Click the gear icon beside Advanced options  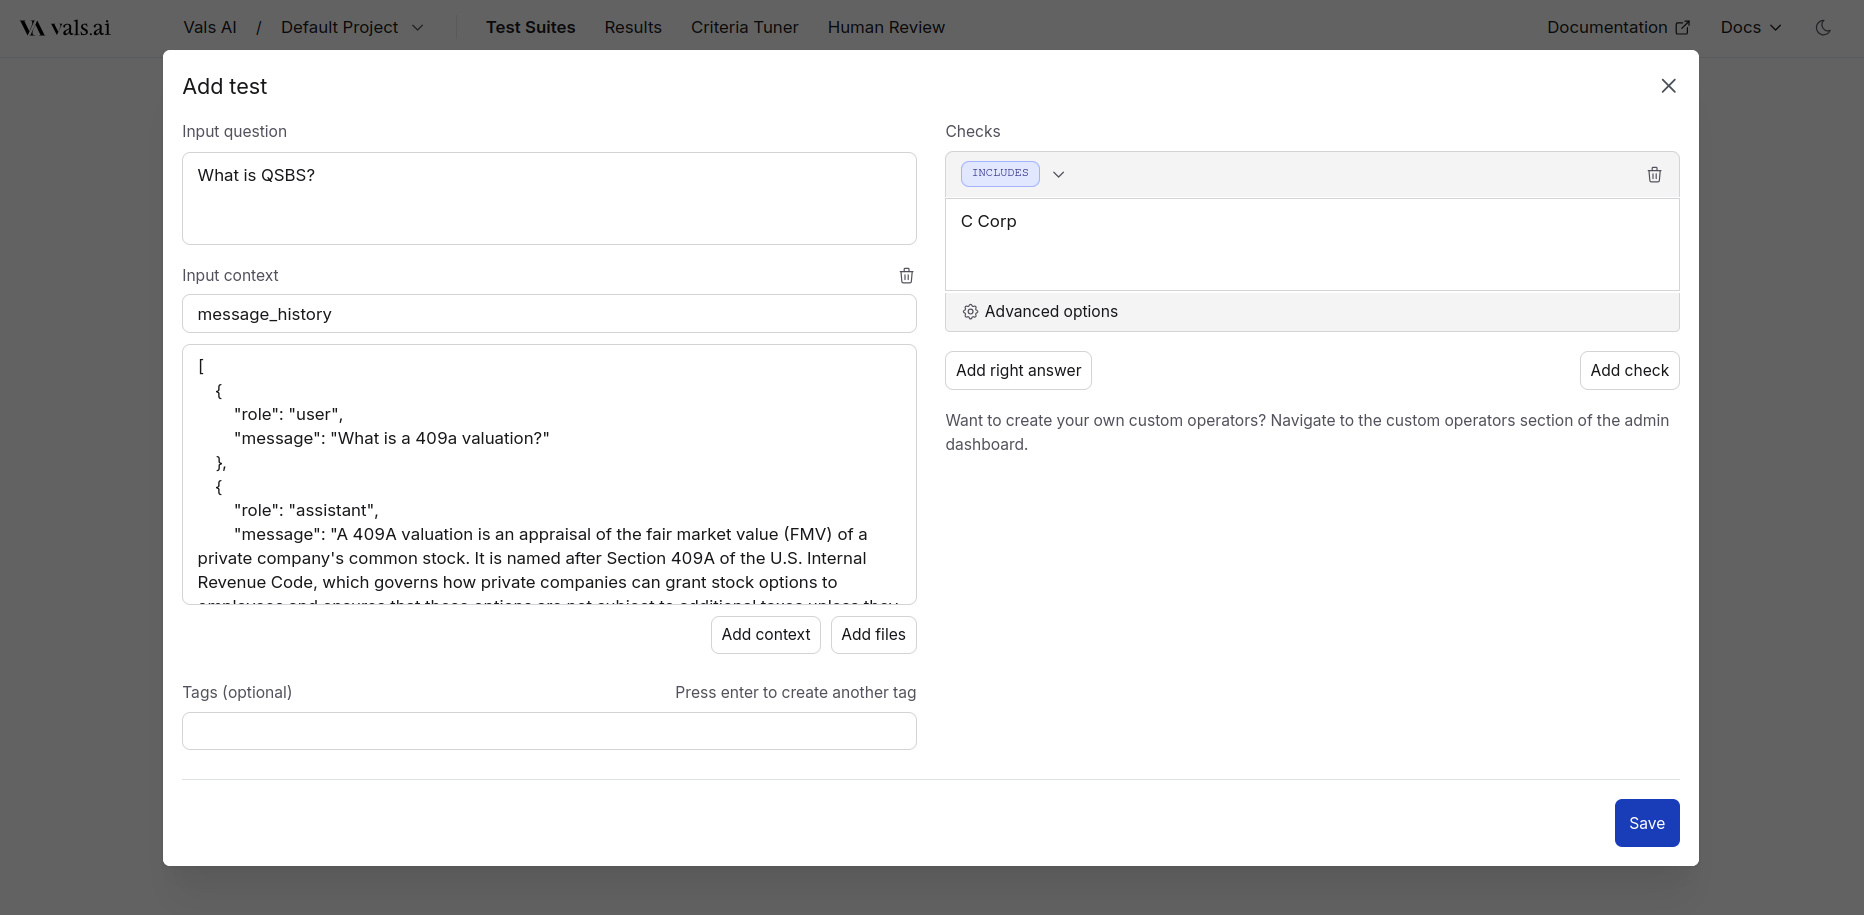coord(970,311)
